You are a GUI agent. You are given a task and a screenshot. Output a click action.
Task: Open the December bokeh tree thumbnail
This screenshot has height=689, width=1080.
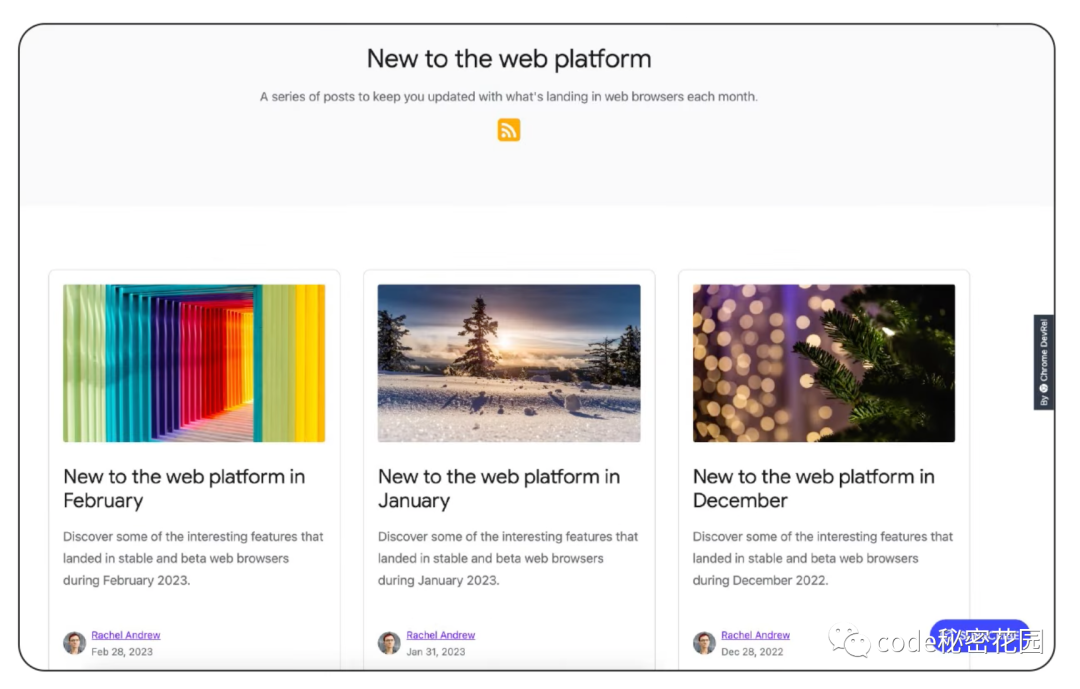[x=824, y=363]
